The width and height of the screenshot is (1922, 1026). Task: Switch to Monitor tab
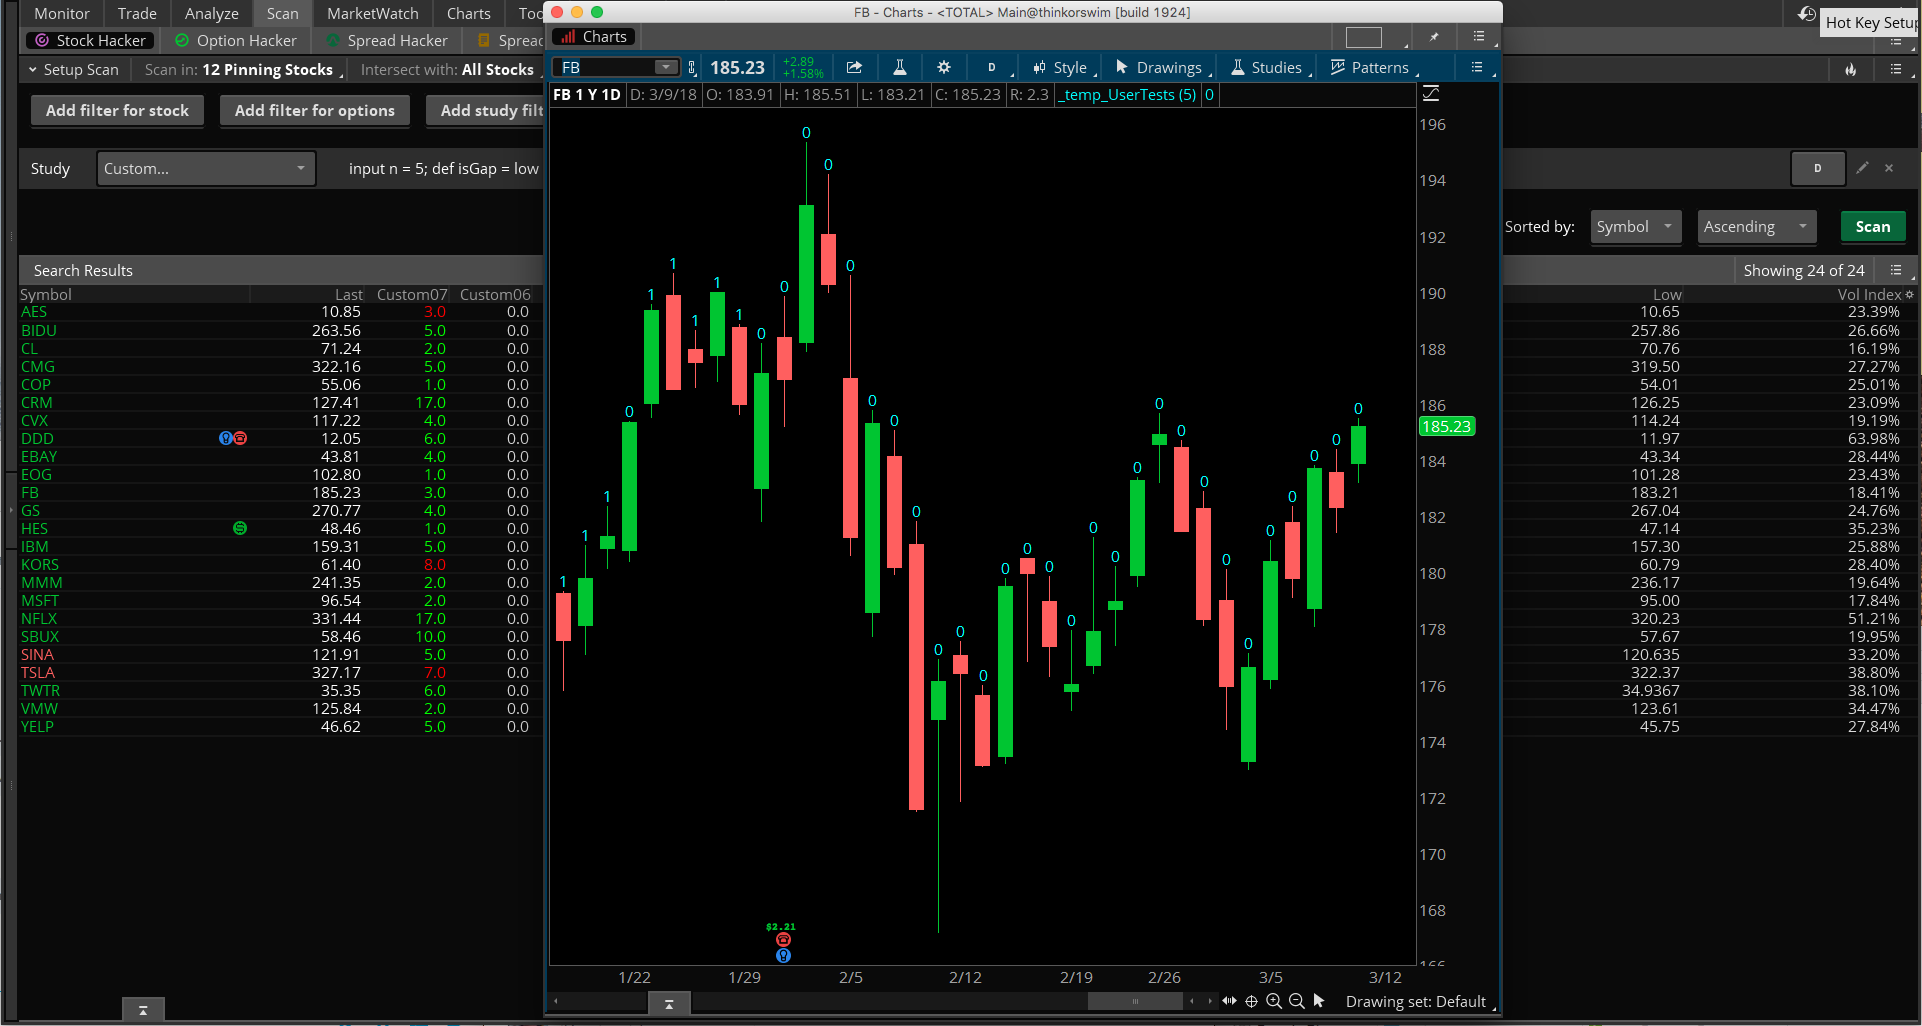(62, 13)
